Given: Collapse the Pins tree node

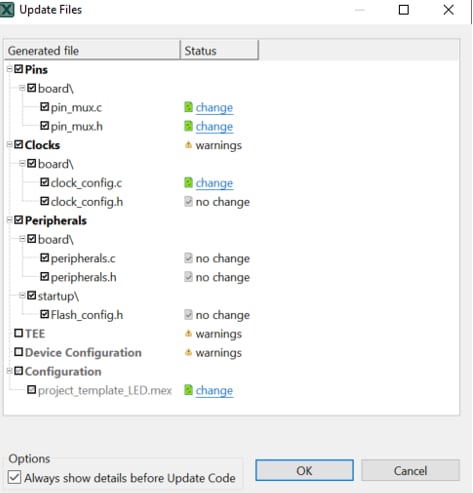Looking at the screenshot, I should (x=9, y=69).
